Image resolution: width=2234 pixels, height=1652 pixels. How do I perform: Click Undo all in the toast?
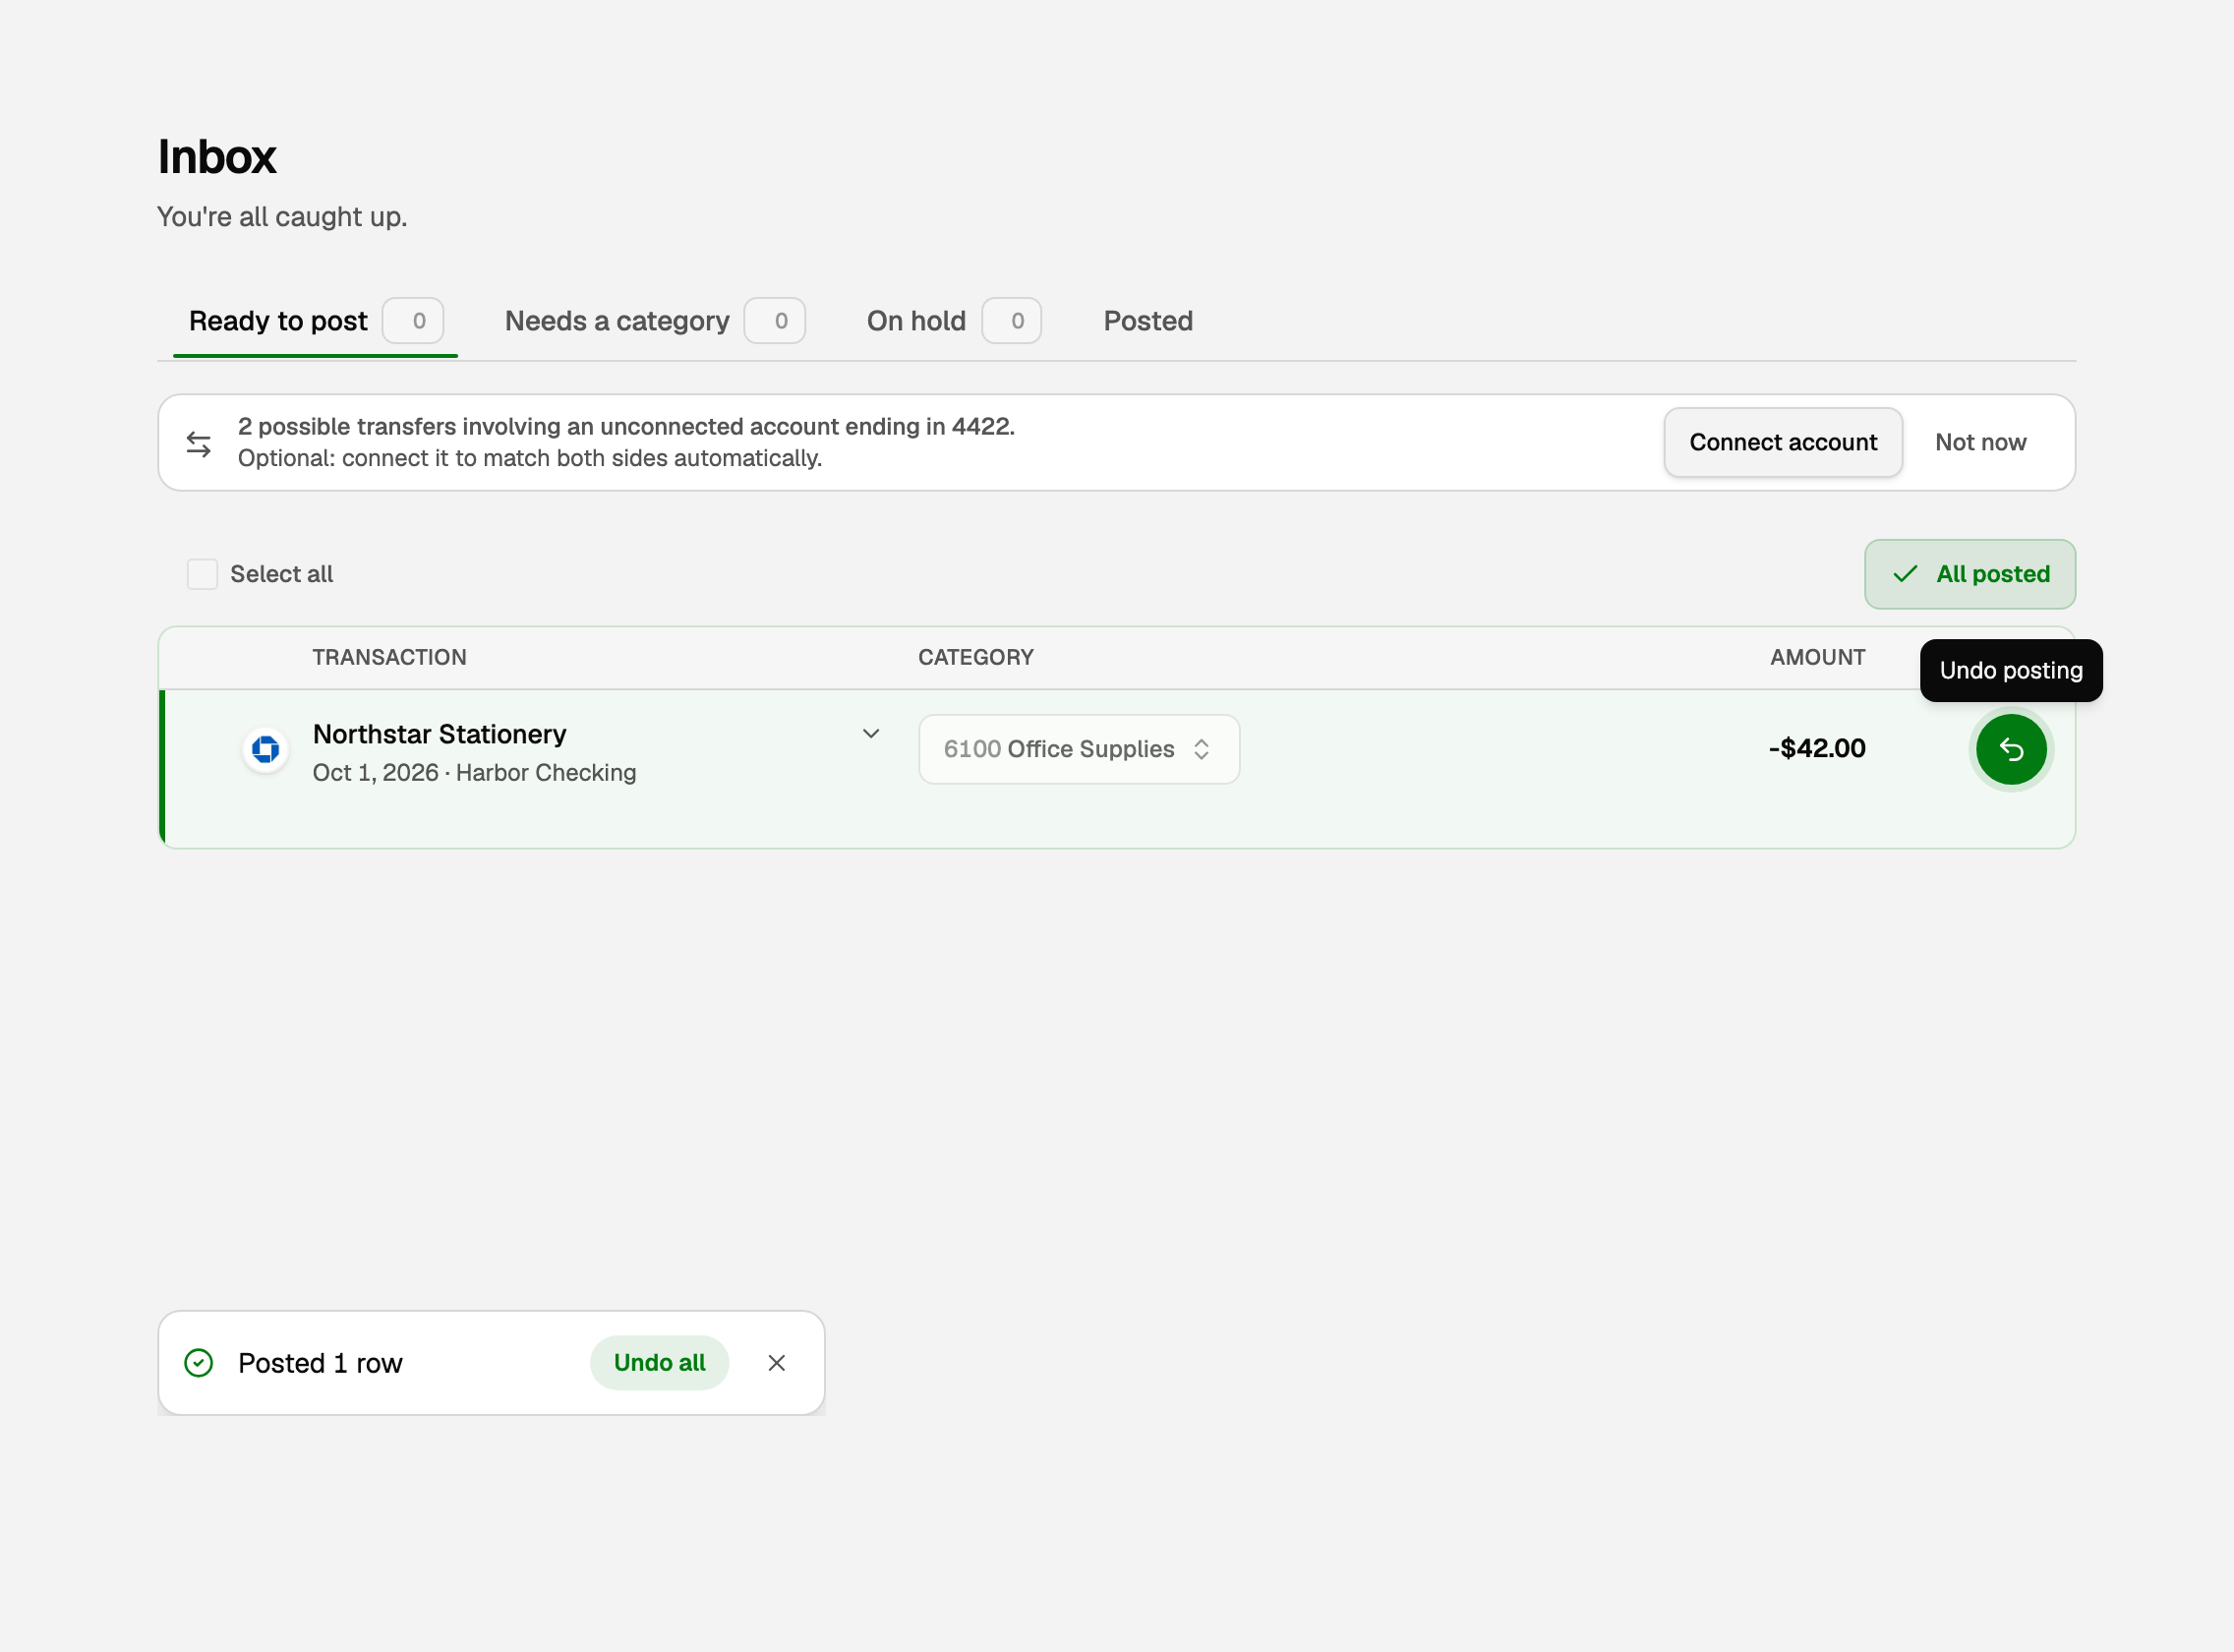click(x=659, y=1362)
